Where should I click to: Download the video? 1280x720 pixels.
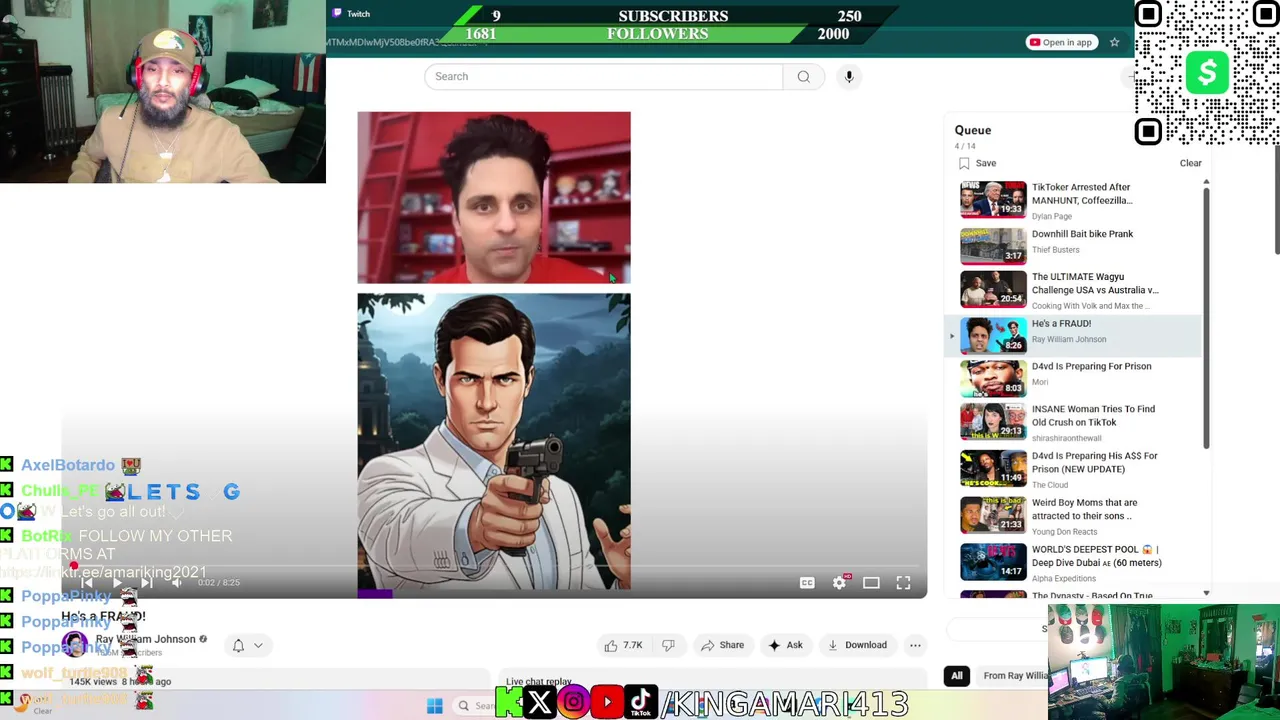(x=857, y=645)
